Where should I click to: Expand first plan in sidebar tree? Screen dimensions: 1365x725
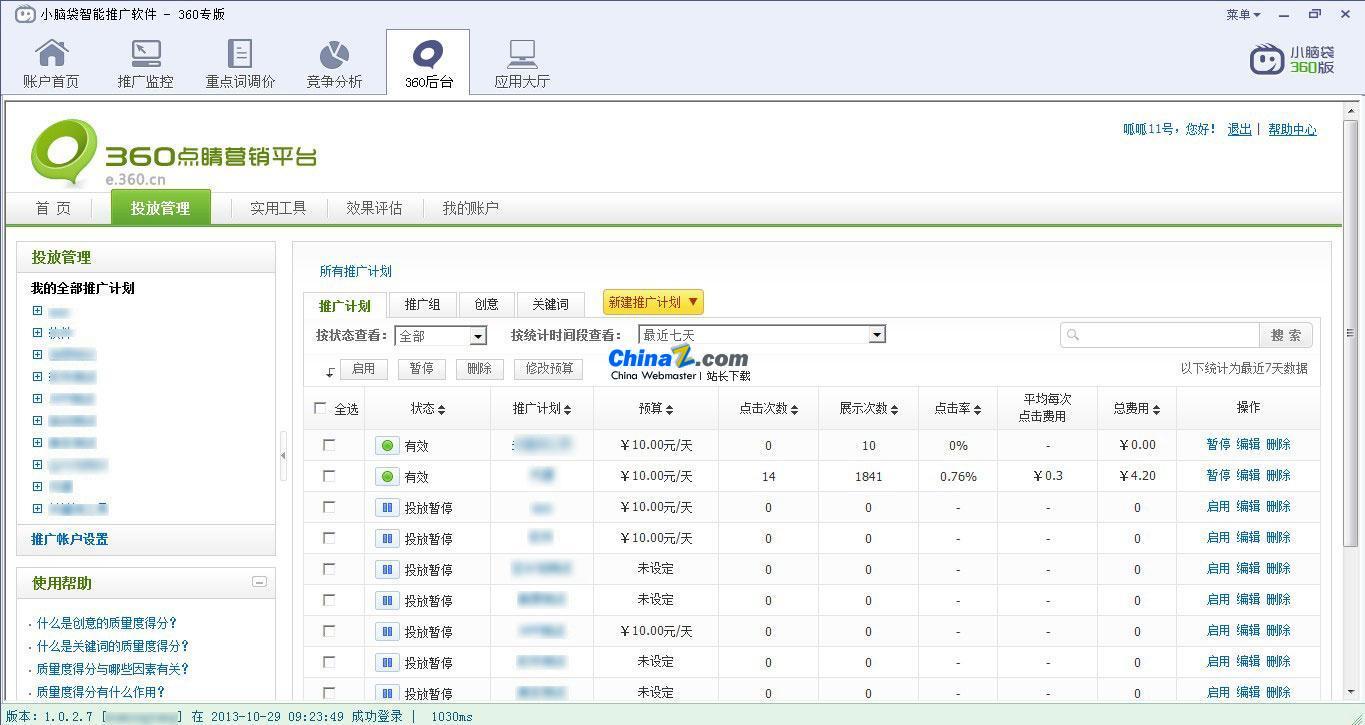point(37,311)
